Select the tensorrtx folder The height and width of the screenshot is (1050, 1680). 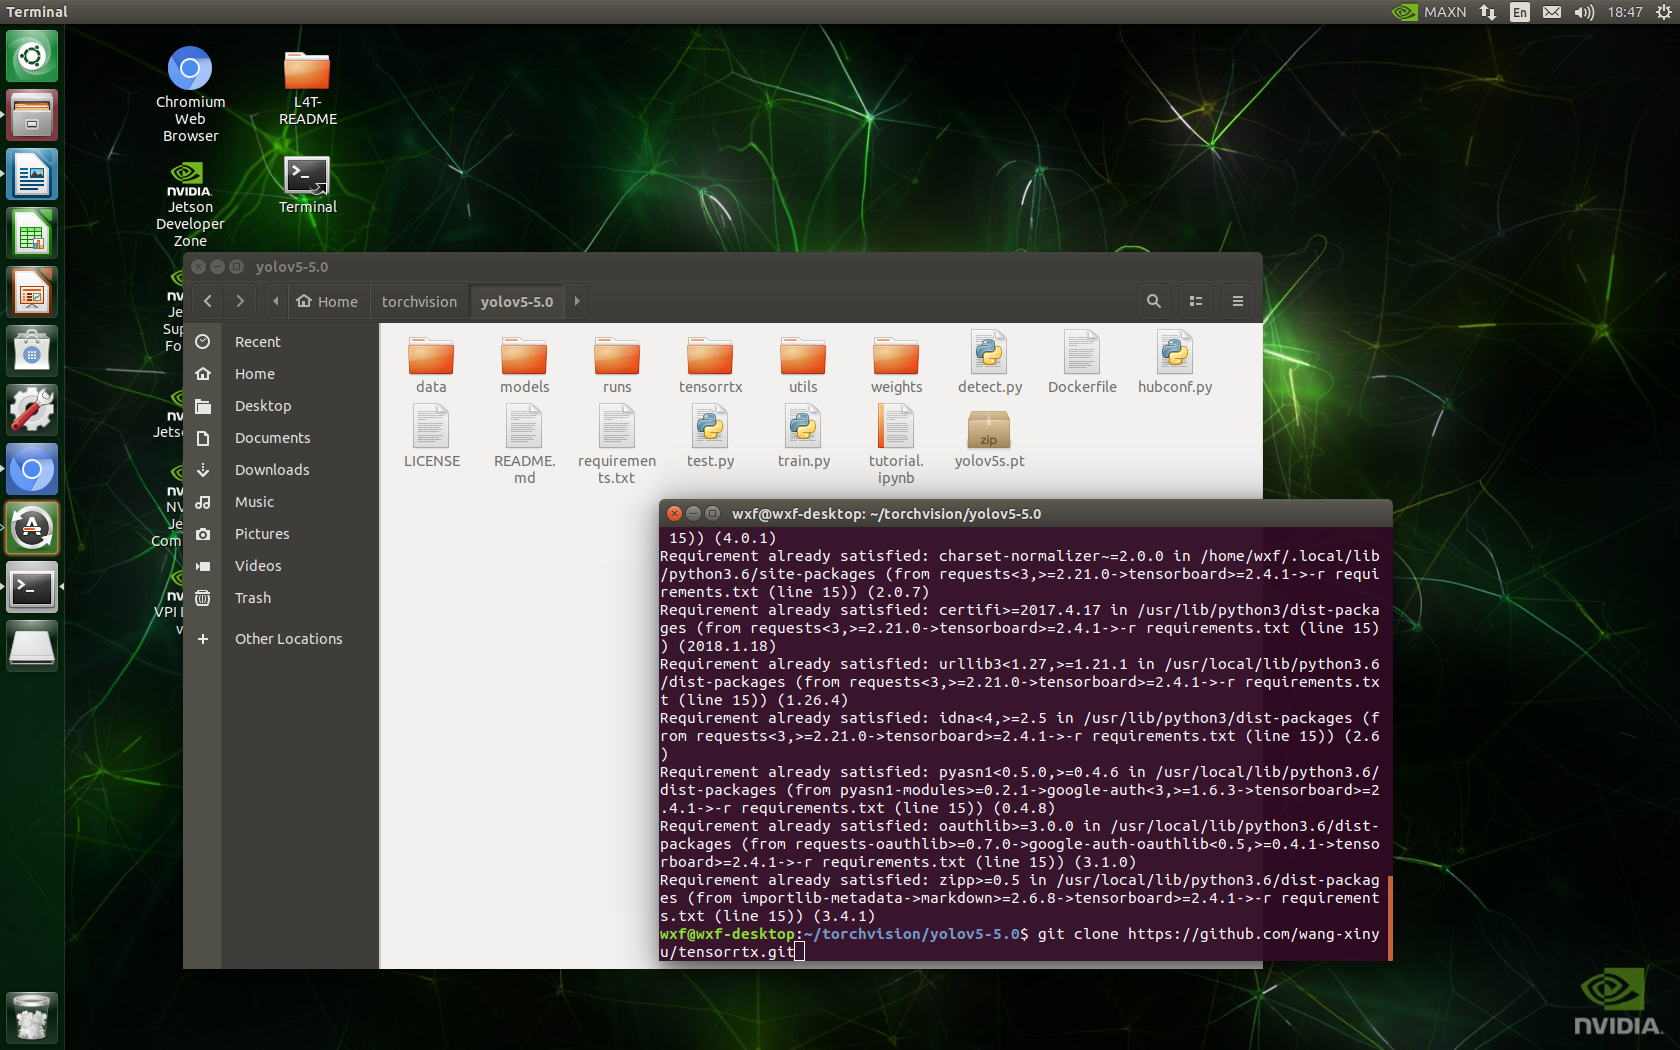tap(710, 360)
